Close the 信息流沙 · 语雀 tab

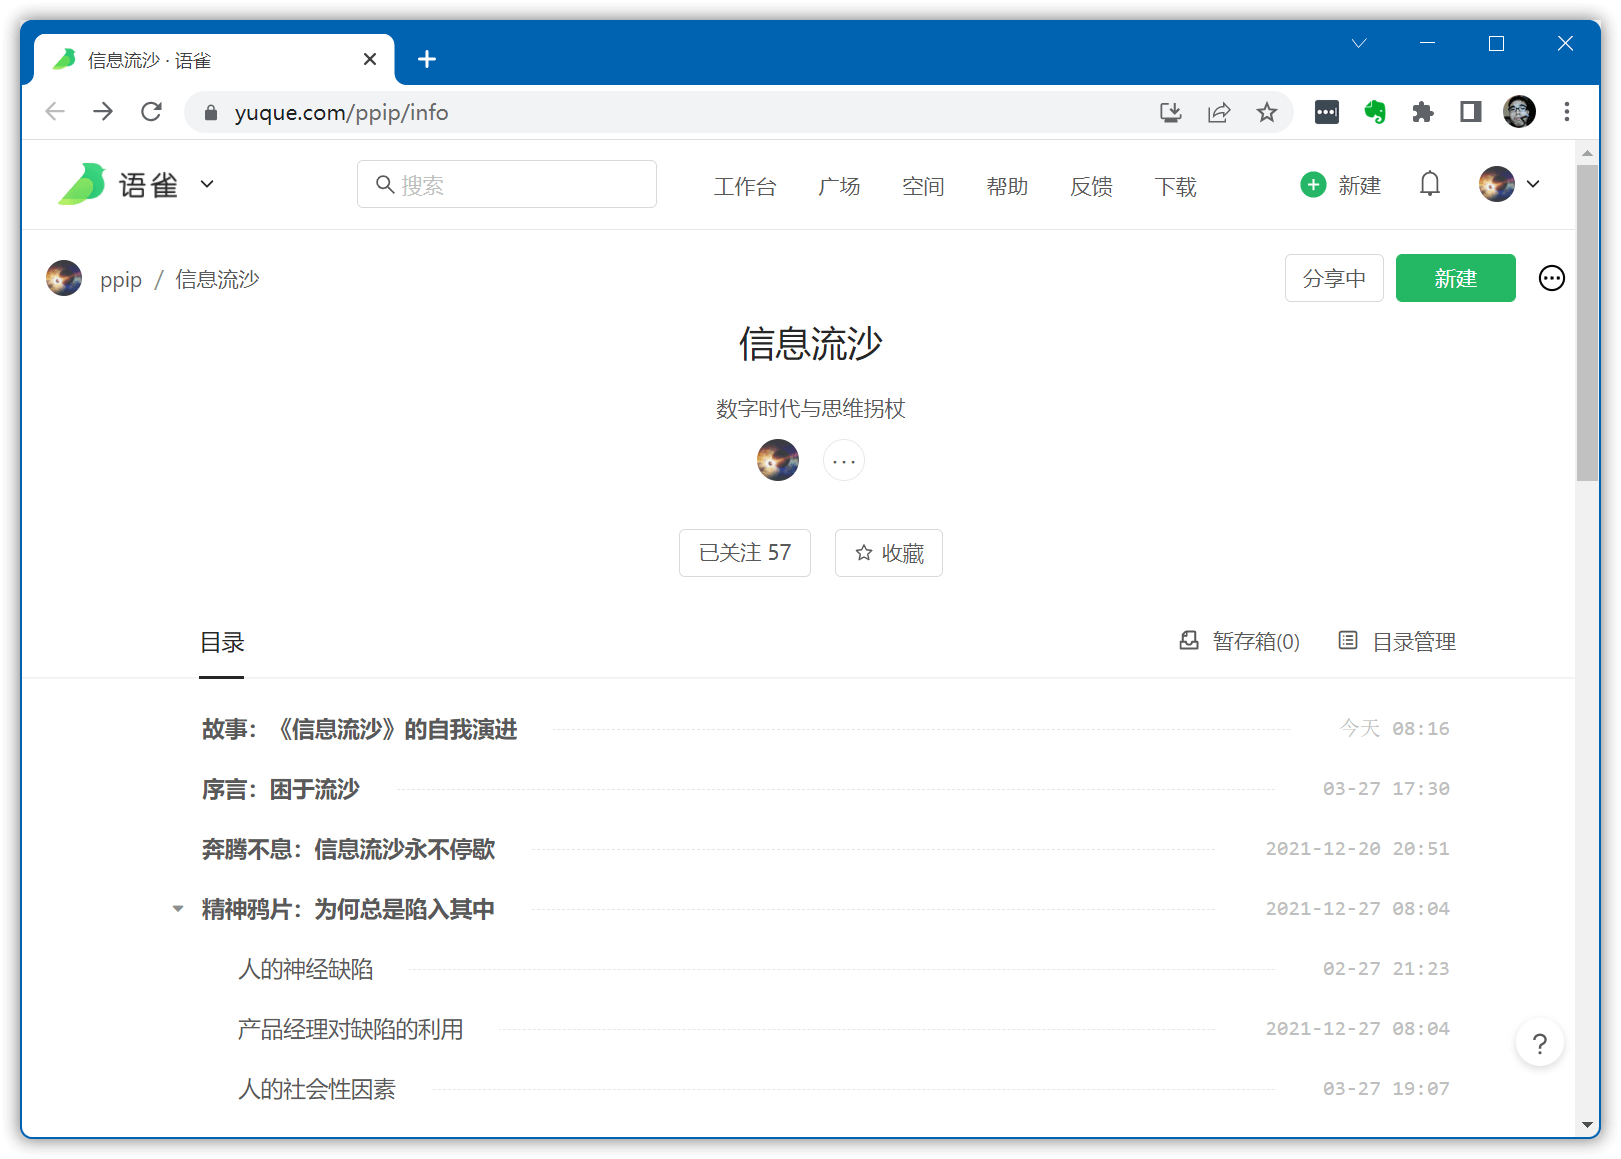pyautogui.click(x=370, y=59)
